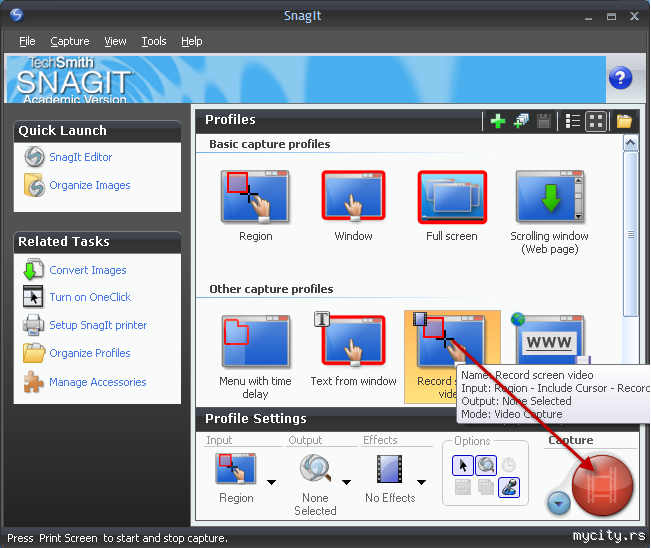Expand the Input dropdown arrow
651x548 pixels.
coord(272,482)
